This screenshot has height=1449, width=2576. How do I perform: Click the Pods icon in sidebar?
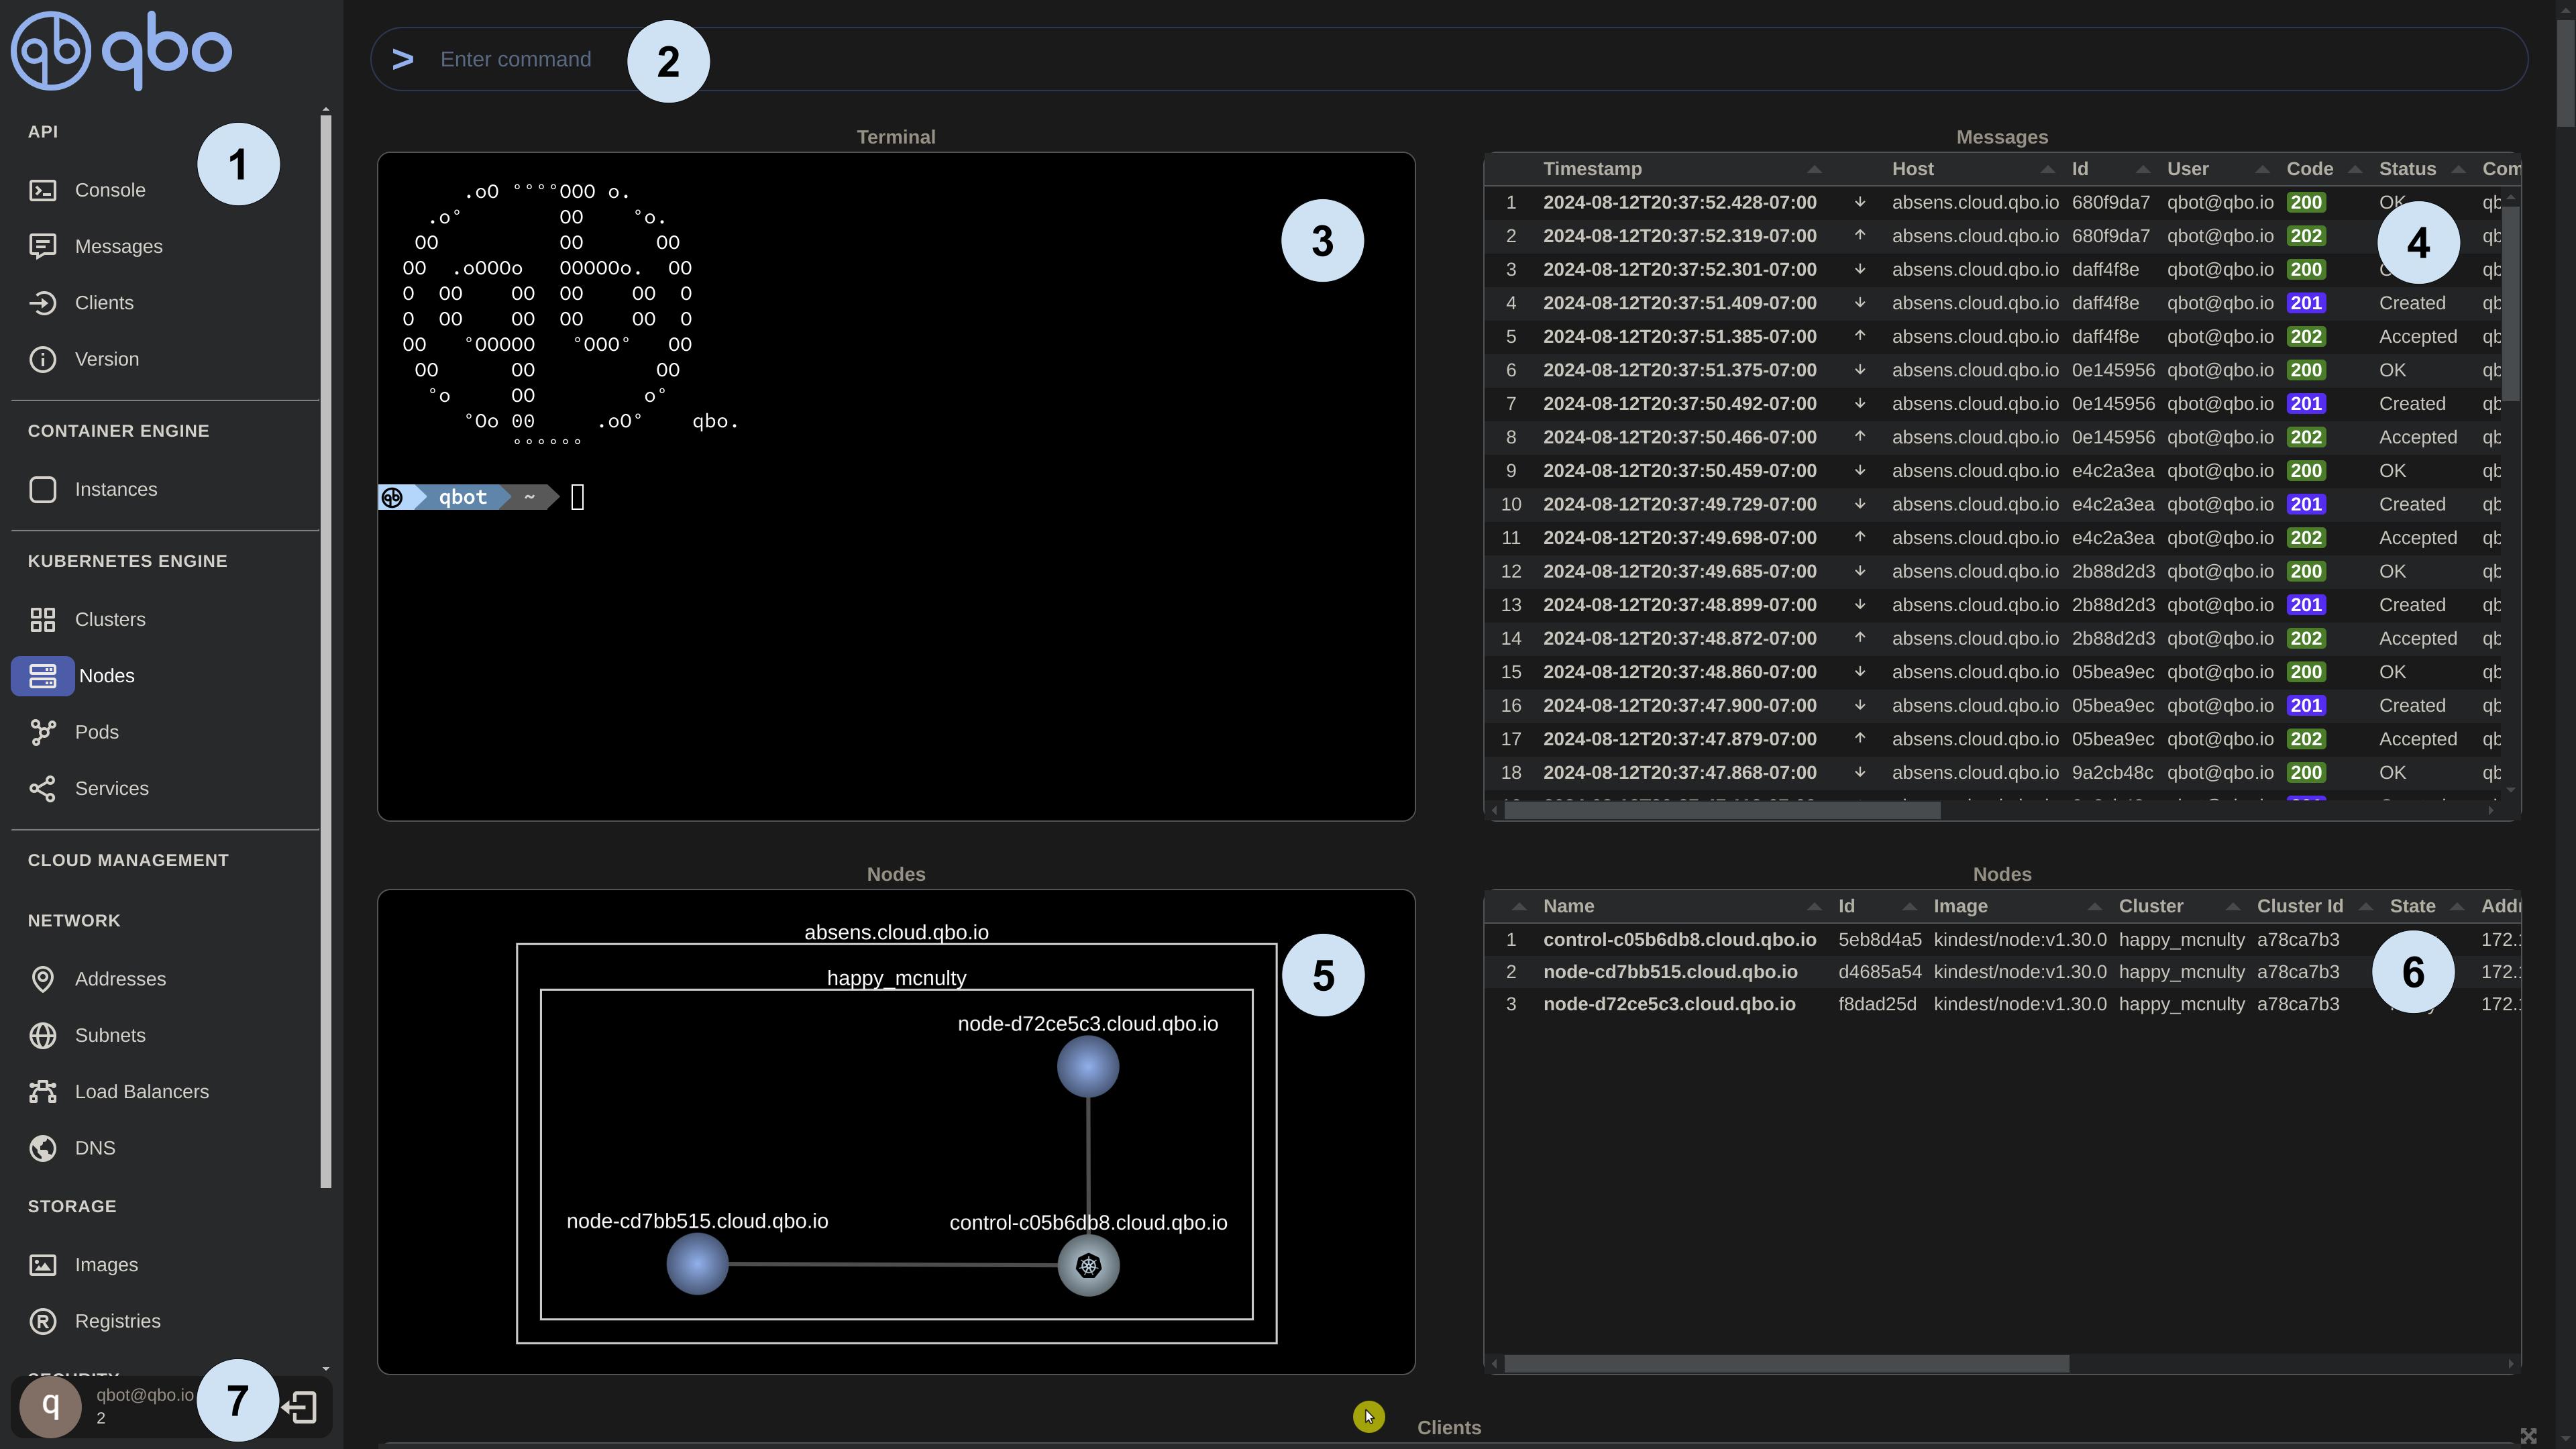click(42, 732)
